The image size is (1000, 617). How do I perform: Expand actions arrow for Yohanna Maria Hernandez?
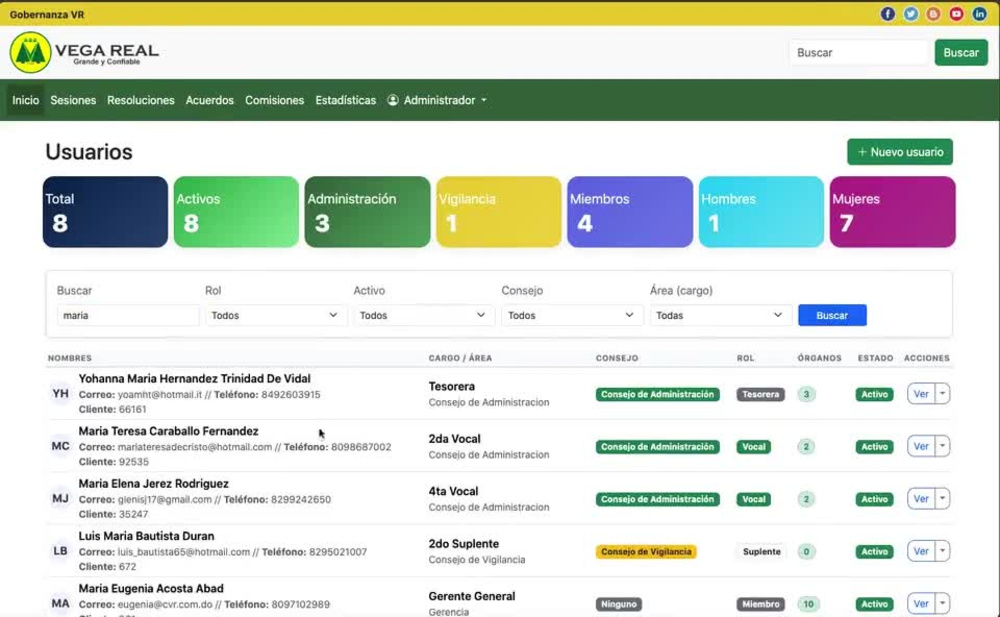[942, 394]
